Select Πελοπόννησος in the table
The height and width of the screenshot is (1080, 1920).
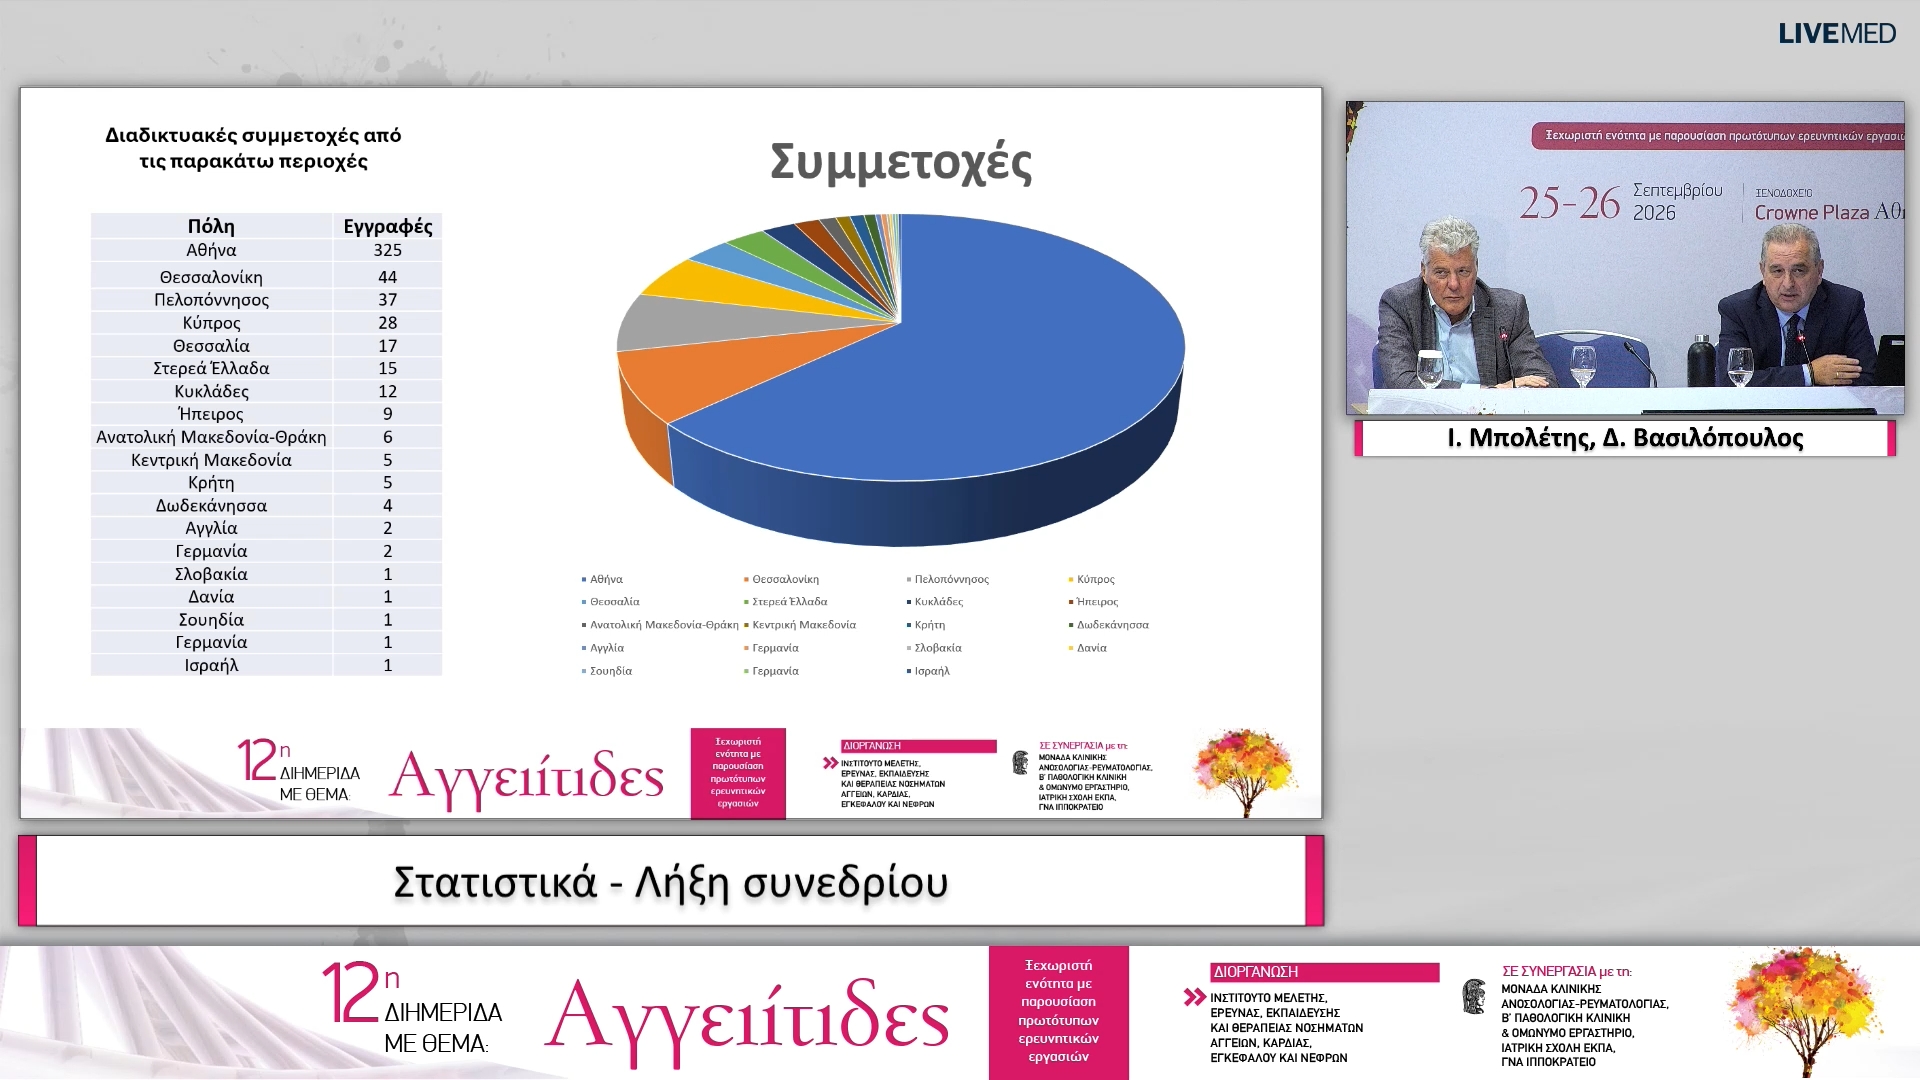point(211,300)
